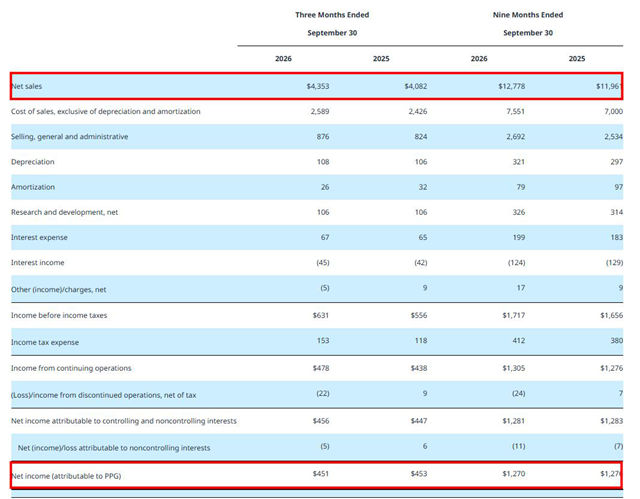Click the (11) noncontrolling interests value
This screenshot has width=640, height=499.
[519, 446]
